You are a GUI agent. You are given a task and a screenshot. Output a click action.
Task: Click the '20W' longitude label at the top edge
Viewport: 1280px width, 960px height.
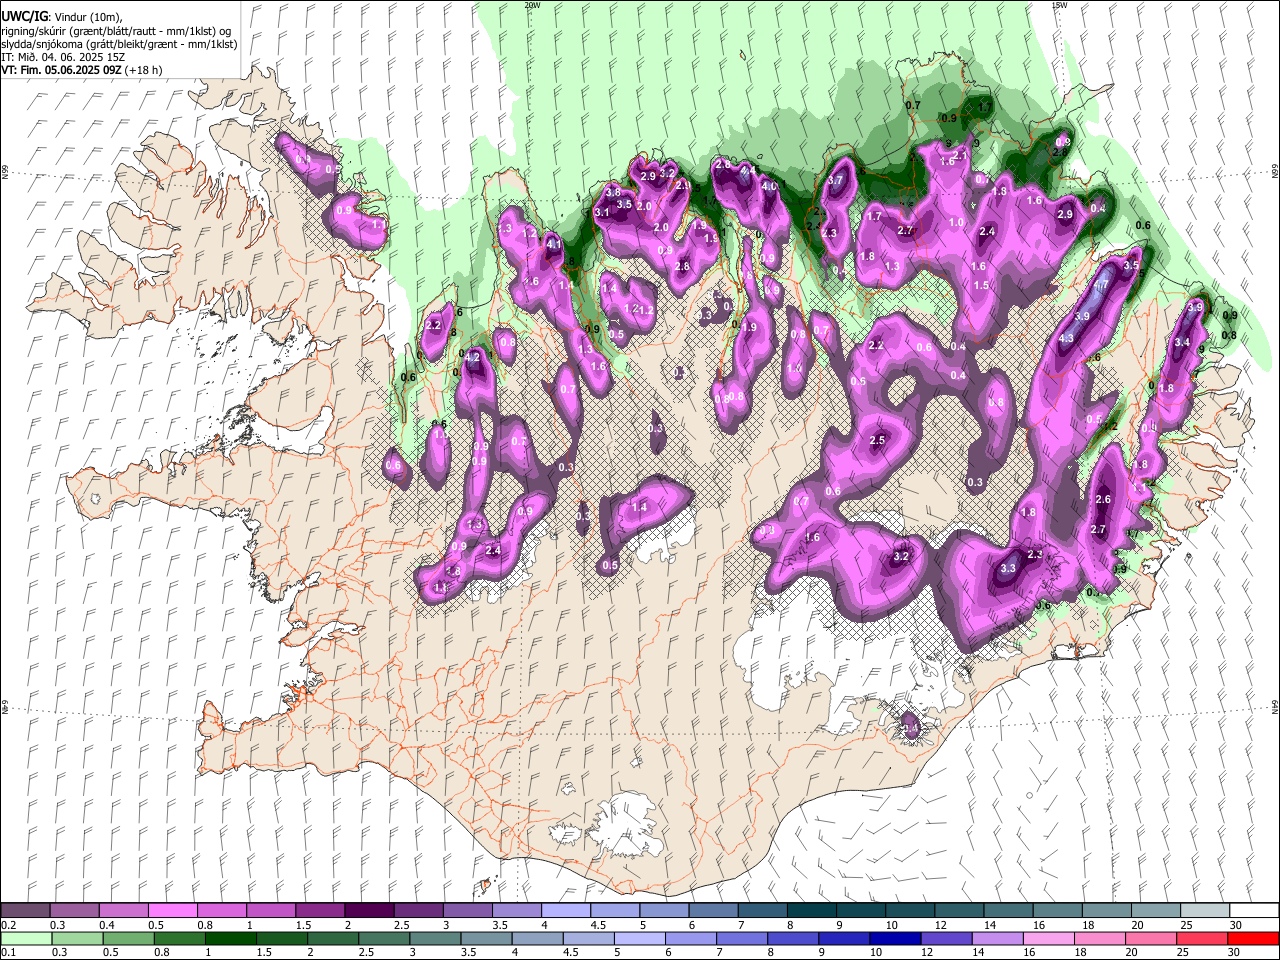click(x=532, y=5)
